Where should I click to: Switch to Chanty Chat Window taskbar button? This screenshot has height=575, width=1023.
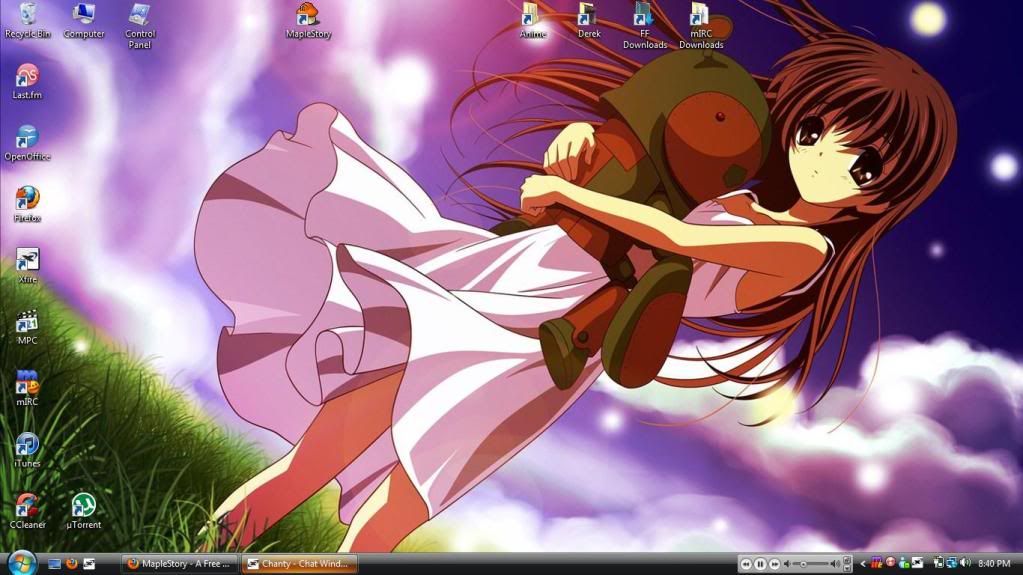tap(299, 564)
